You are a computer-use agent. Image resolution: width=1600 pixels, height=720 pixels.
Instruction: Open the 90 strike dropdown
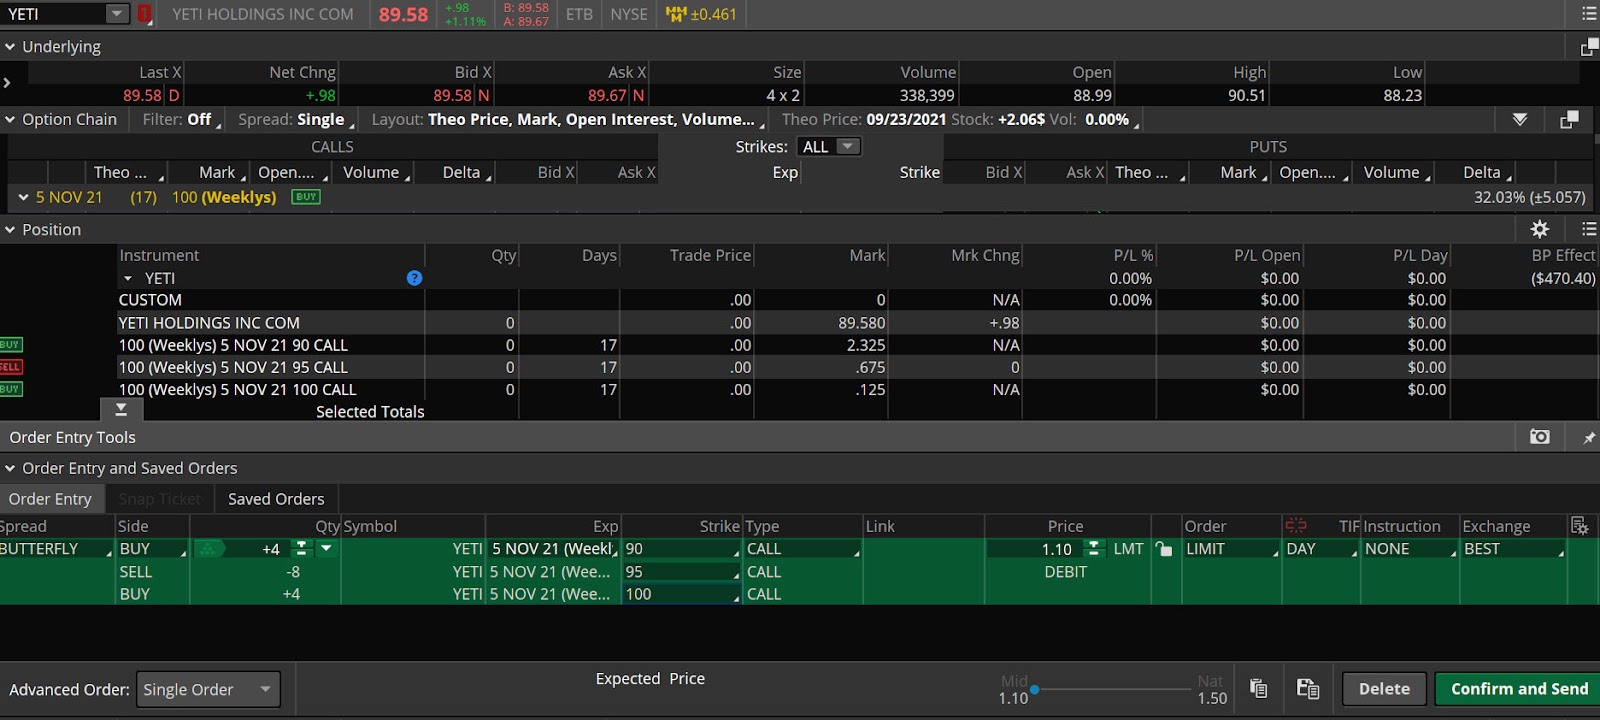coord(682,549)
